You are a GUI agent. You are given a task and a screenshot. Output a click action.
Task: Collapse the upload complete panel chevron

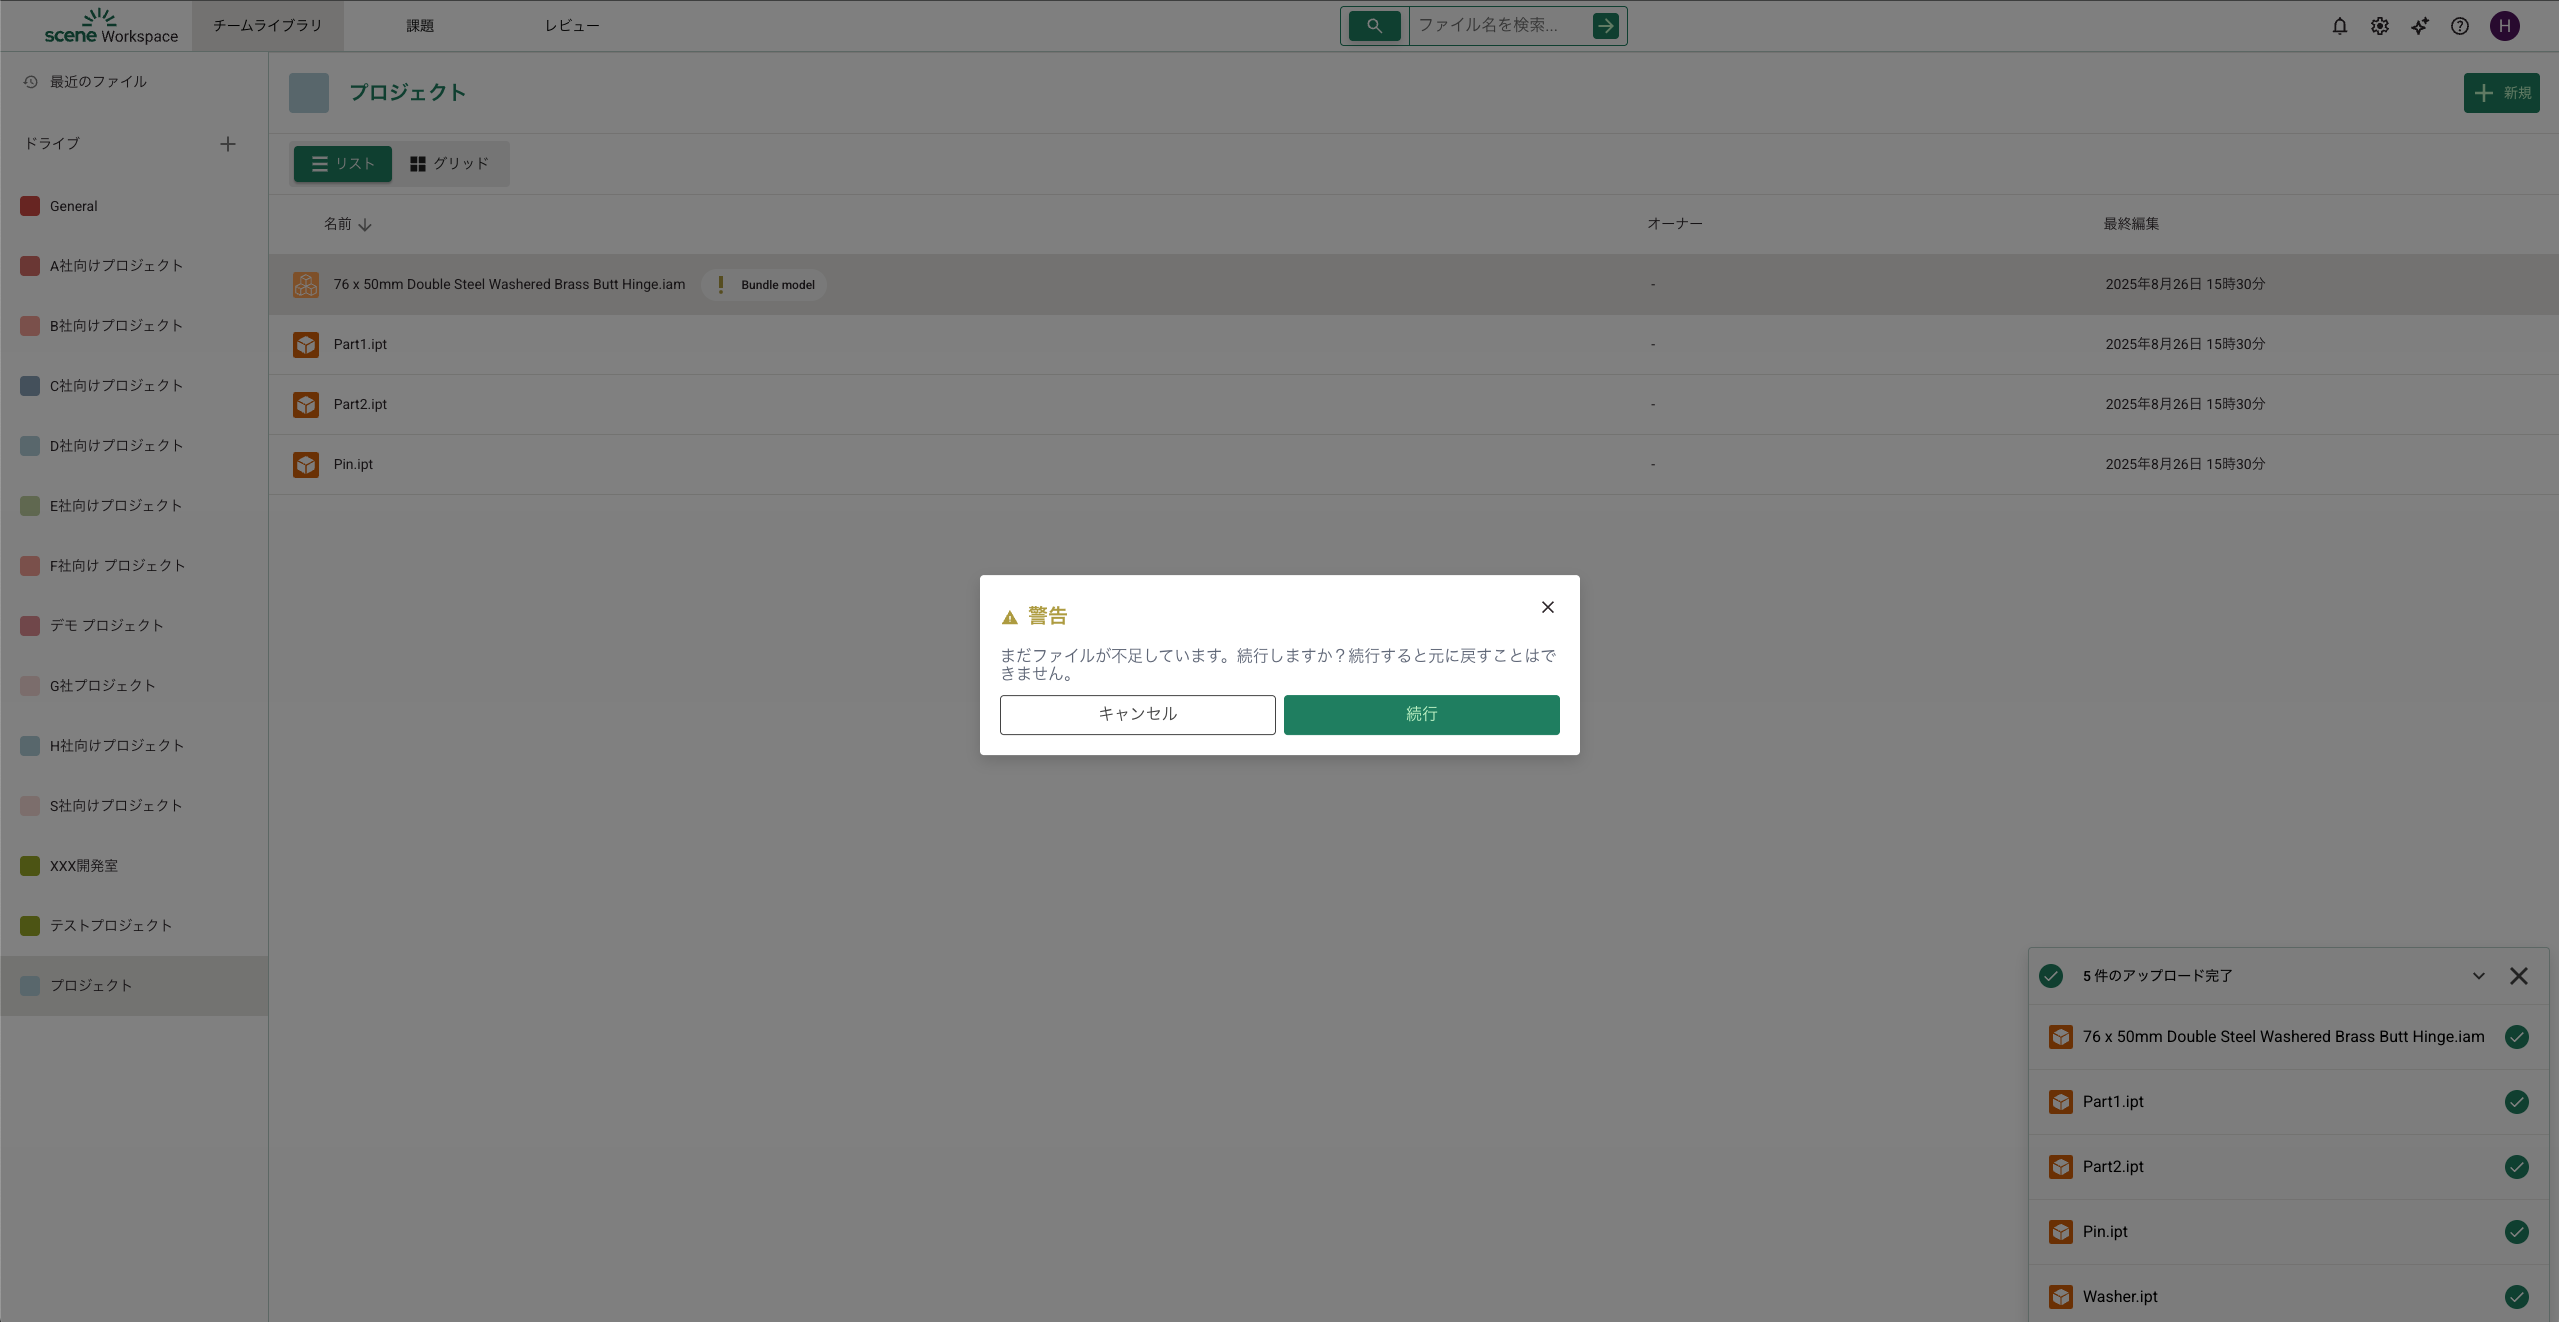2478,976
